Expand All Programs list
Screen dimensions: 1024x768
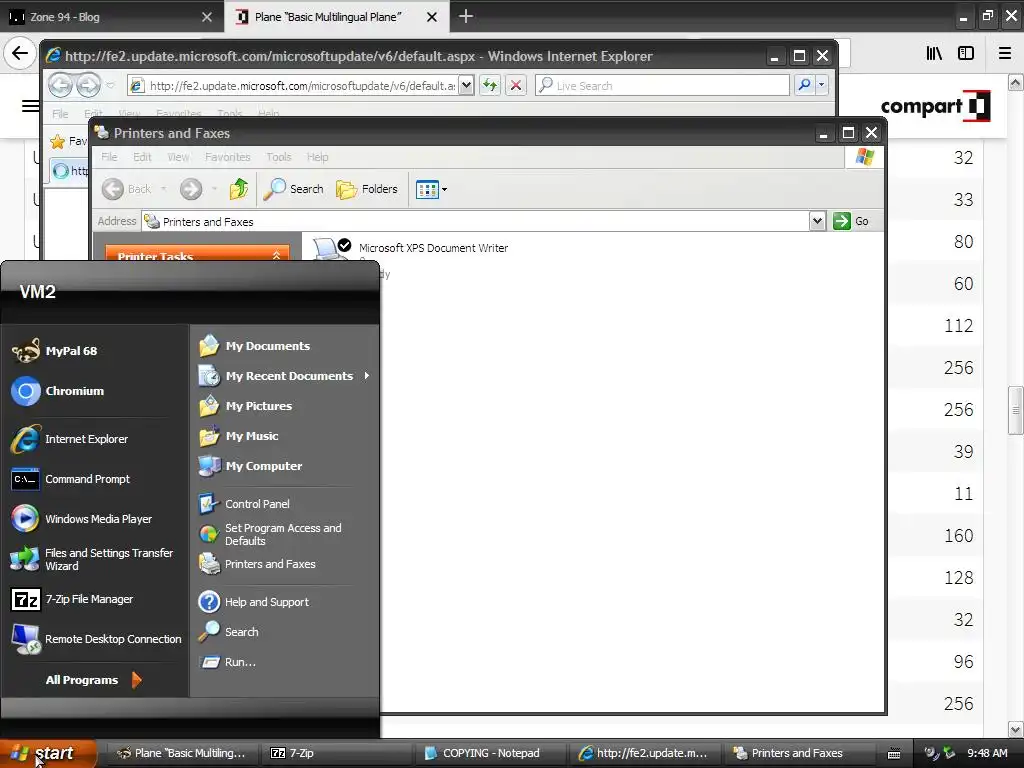[x=93, y=680]
